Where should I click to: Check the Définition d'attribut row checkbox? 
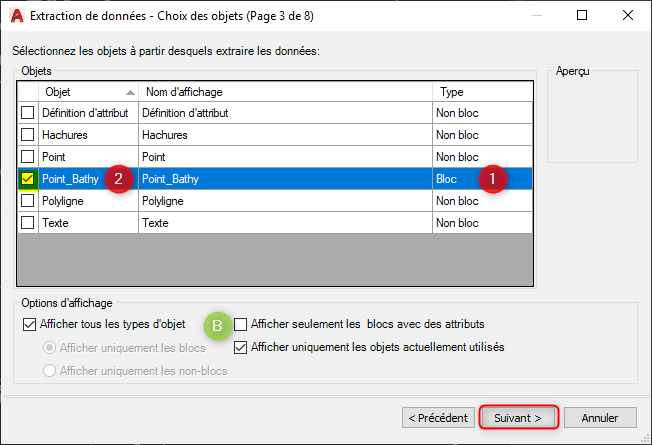tap(28, 113)
